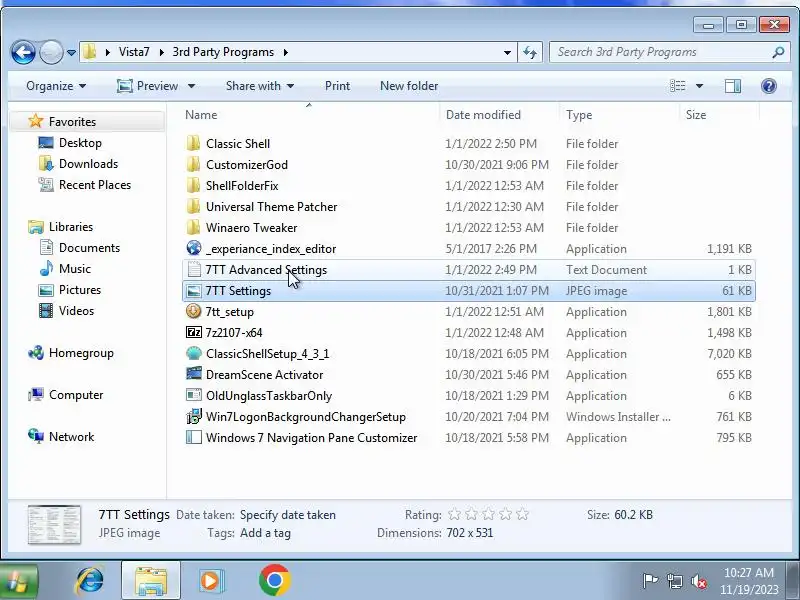Select Universal Theme Patcher folder icon
The height and width of the screenshot is (600, 800).
pyautogui.click(x=193, y=206)
